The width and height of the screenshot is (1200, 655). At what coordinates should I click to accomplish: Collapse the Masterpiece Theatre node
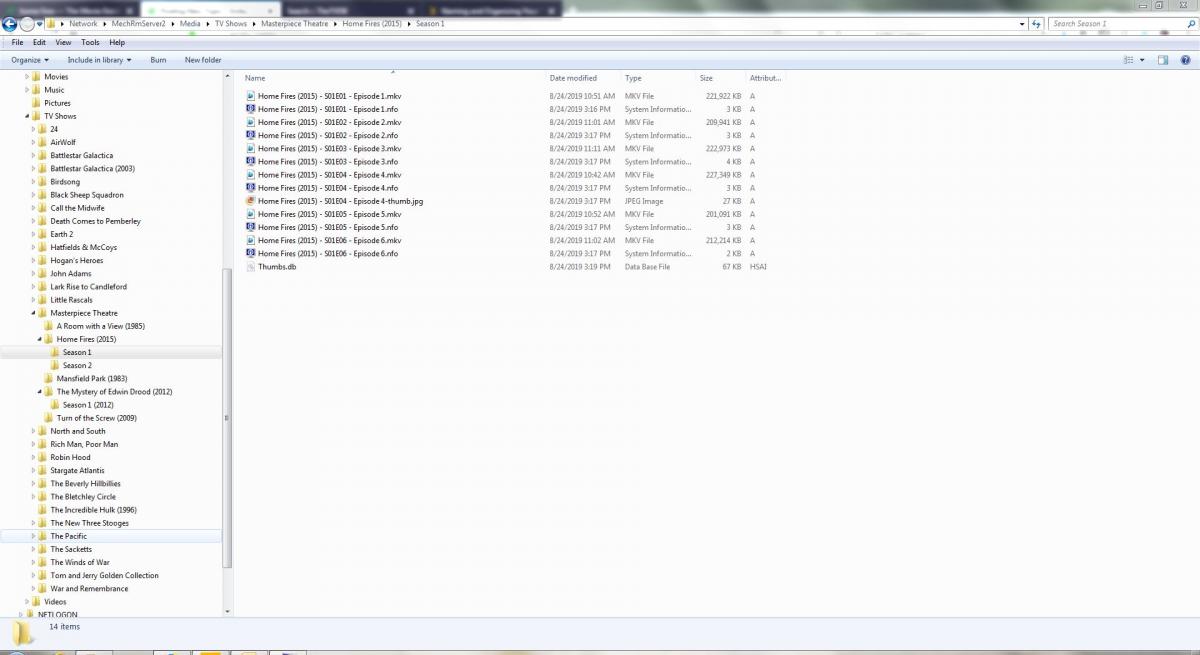(x=34, y=313)
